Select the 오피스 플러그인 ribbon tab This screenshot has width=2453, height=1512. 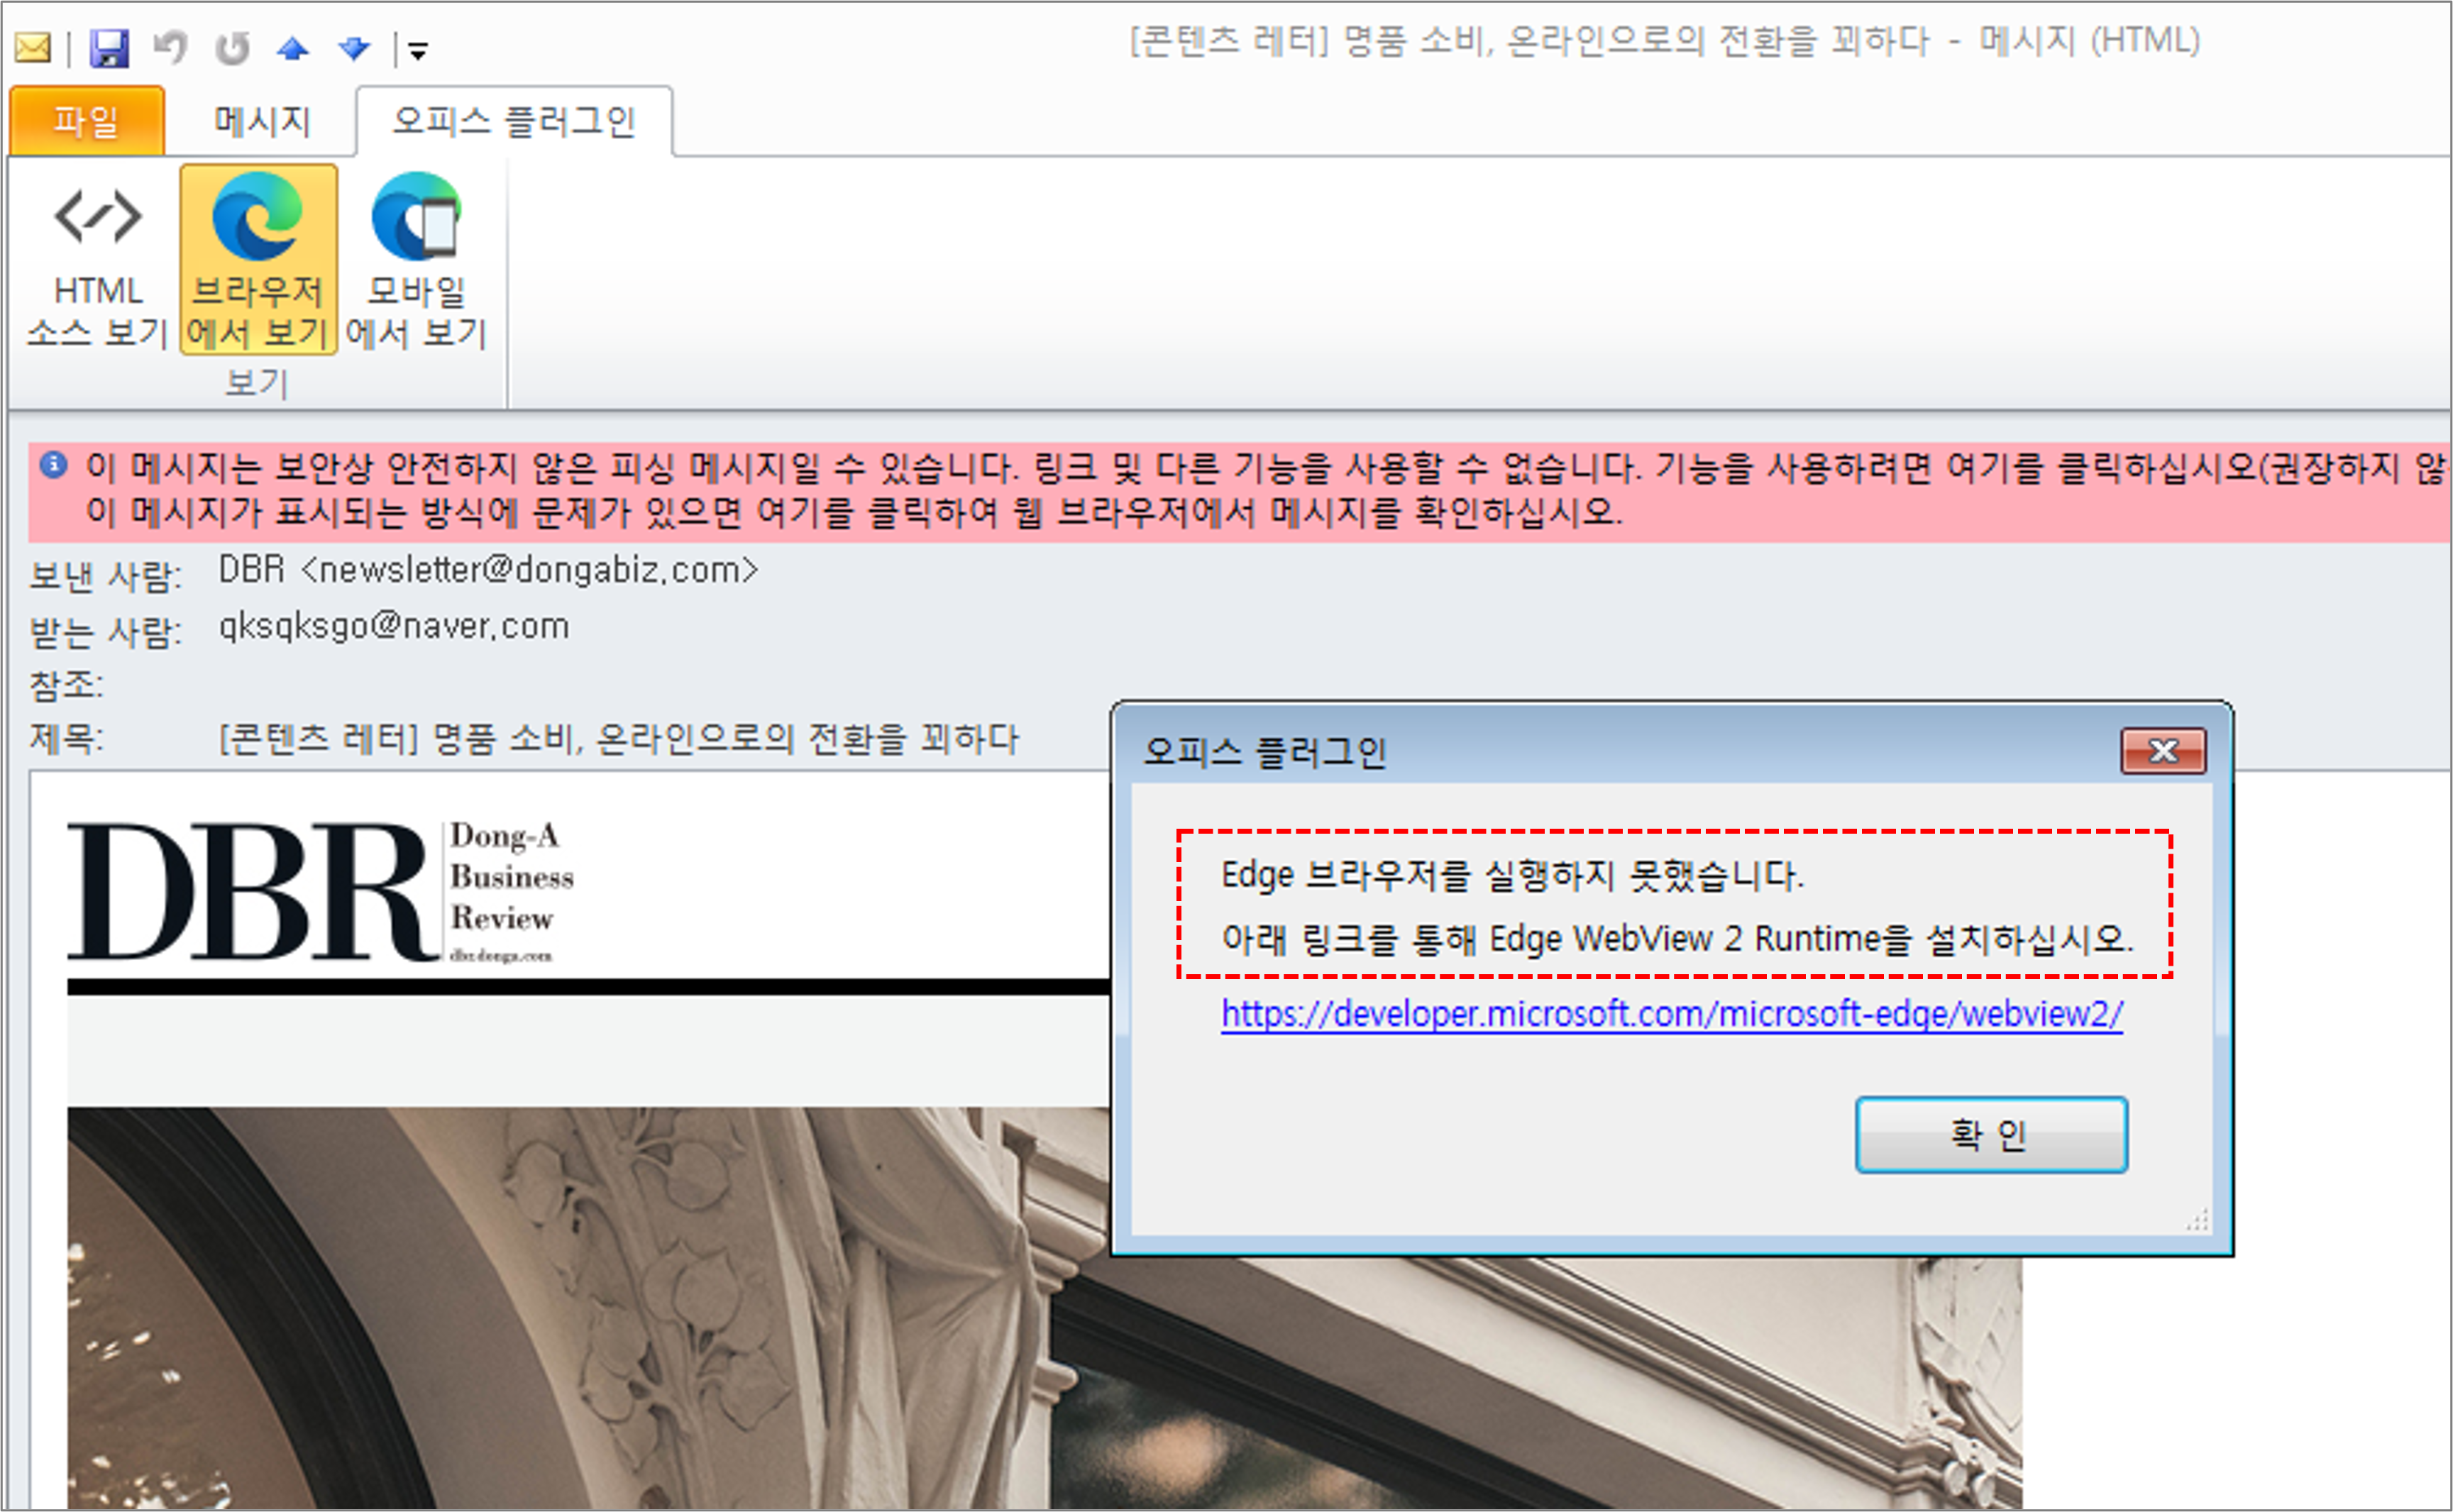(514, 121)
